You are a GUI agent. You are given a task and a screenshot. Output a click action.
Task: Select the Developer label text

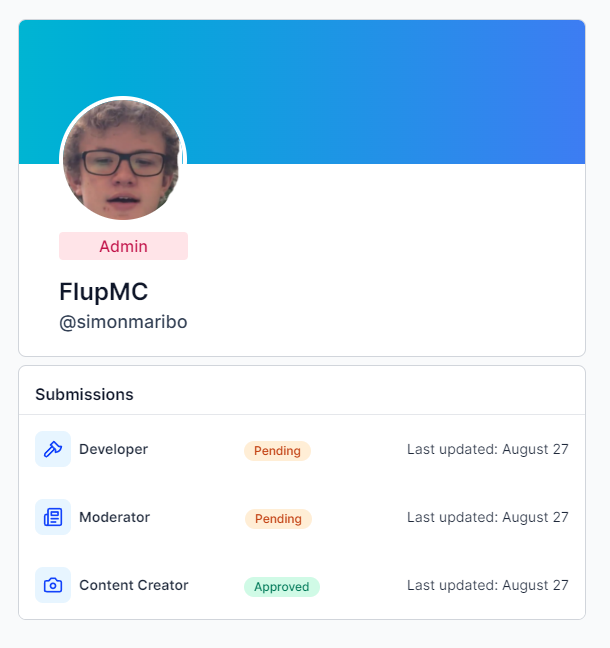113,449
